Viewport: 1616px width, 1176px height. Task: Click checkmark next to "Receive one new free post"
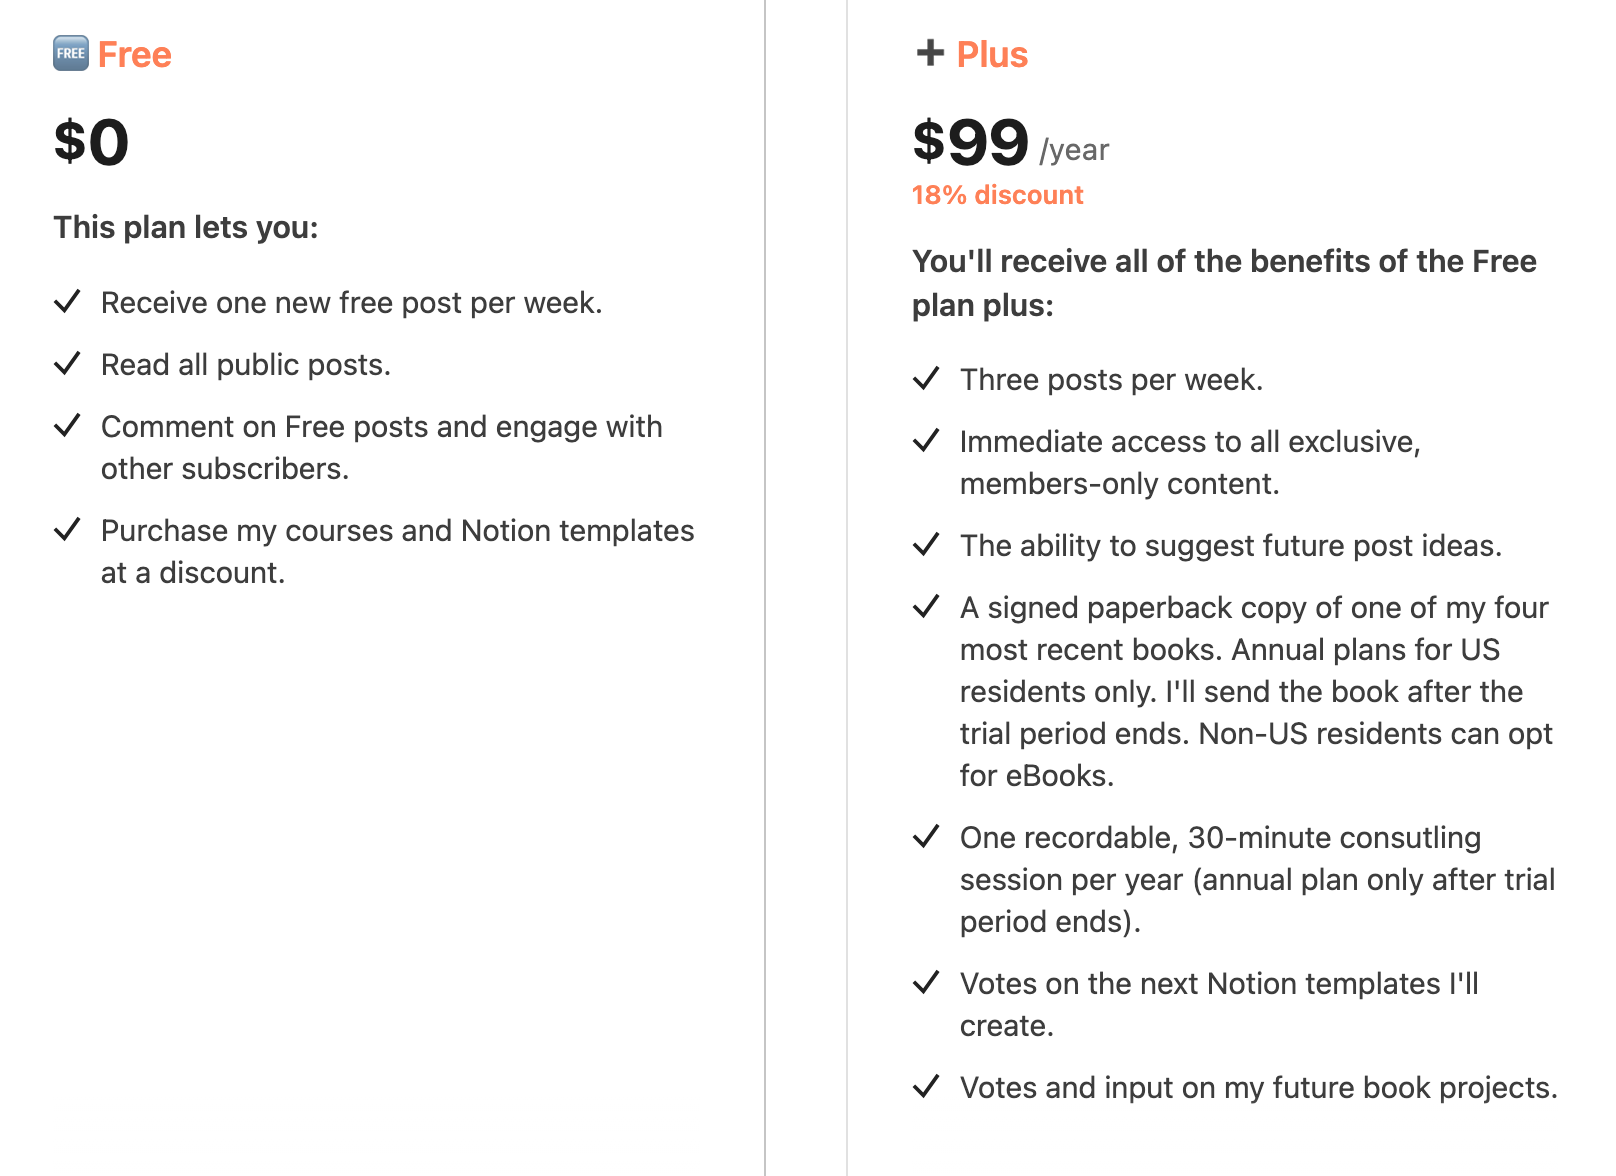(67, 301)
